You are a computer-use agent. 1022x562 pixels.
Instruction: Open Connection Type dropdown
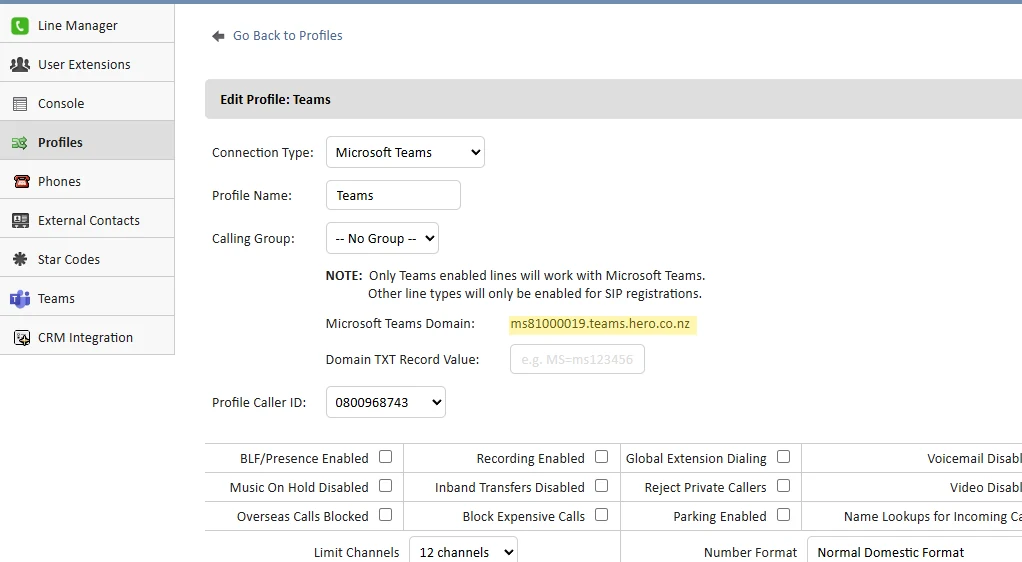point(405,153)
